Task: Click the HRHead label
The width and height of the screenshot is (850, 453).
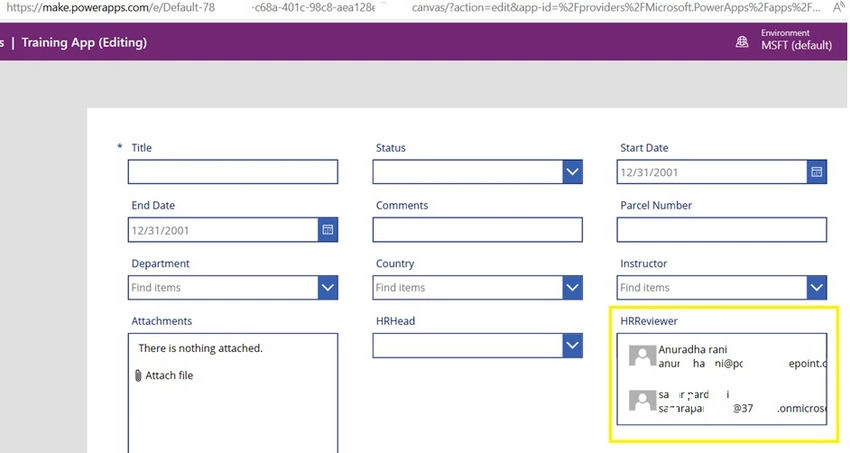Action: 395,321
